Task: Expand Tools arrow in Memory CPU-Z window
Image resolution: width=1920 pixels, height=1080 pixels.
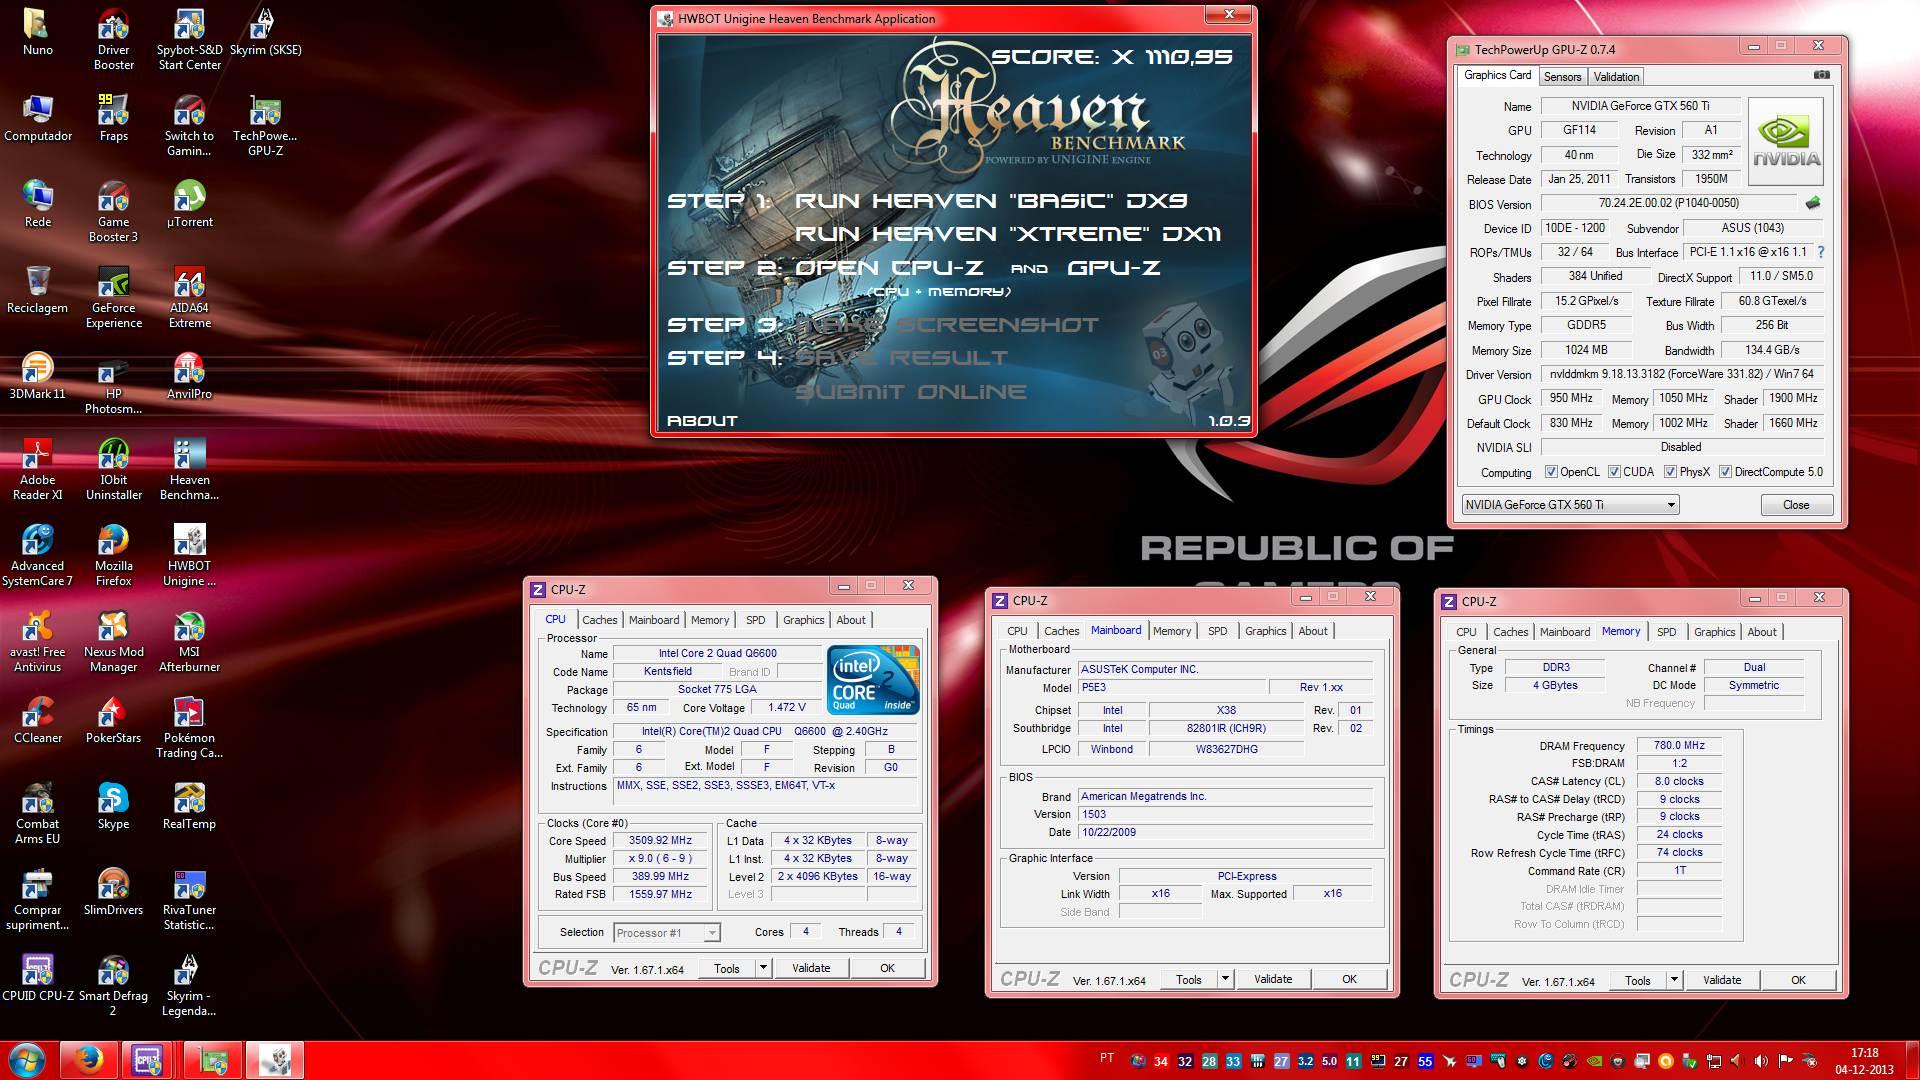Action: [x=1674, y=980]
